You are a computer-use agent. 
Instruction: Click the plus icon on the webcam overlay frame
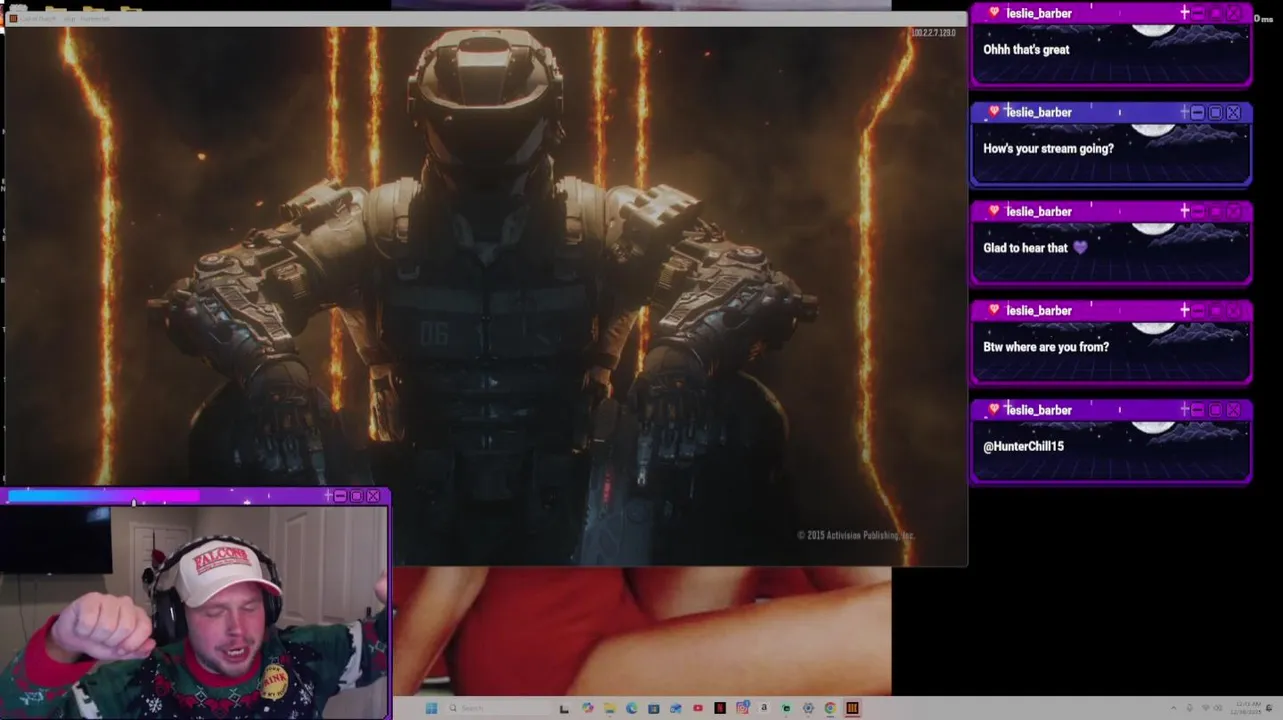click(x=328, y=496)
